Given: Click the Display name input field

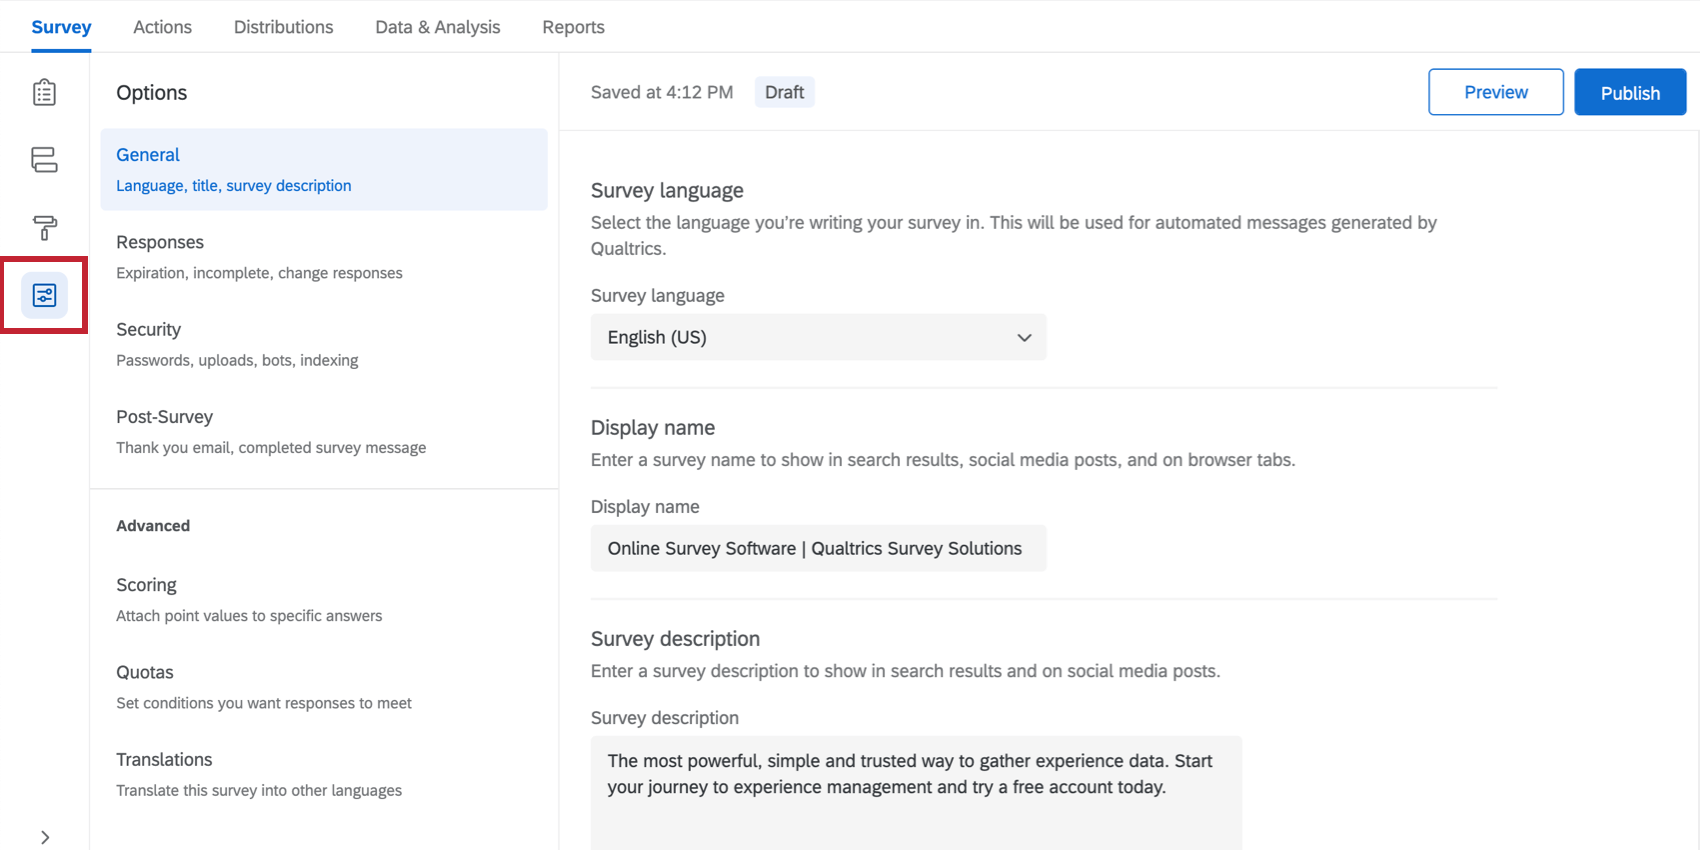Looking at the screenshot, I should [x=818, y=548].
